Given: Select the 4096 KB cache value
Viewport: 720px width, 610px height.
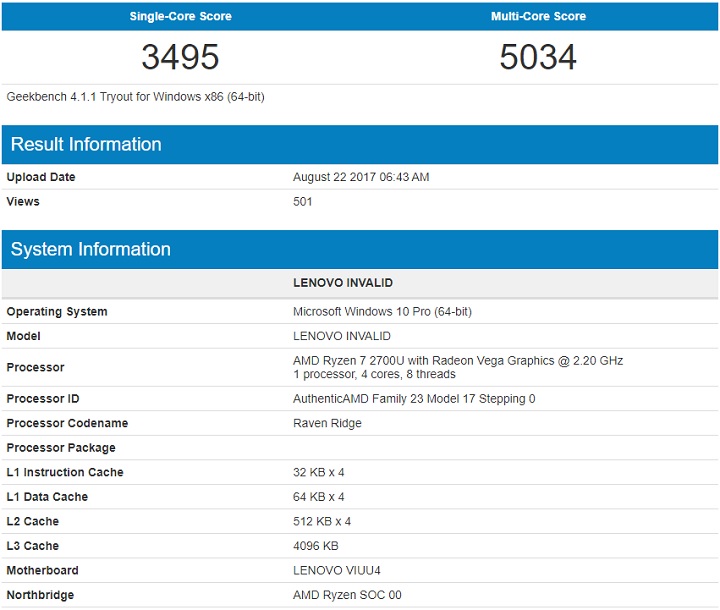Looking at the screenshot, I should [x=316, y=546].
